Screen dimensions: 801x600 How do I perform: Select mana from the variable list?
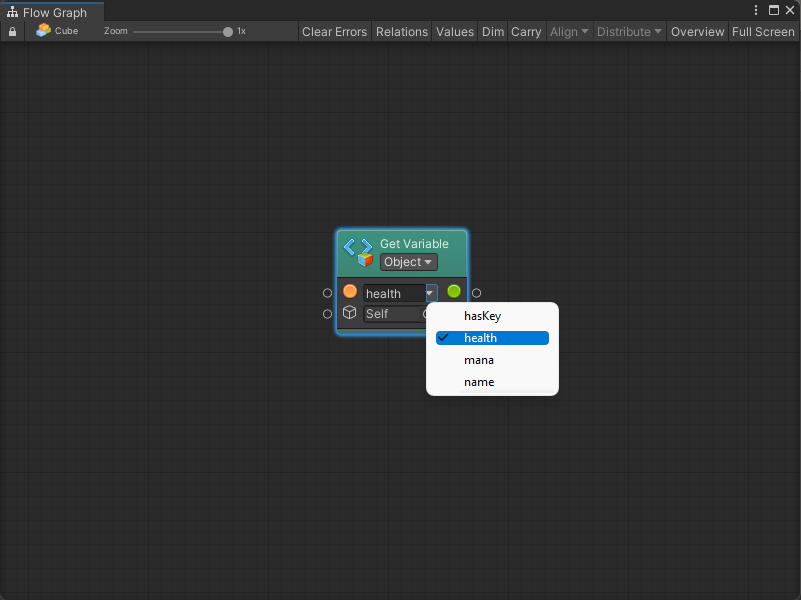pos(479,360)
